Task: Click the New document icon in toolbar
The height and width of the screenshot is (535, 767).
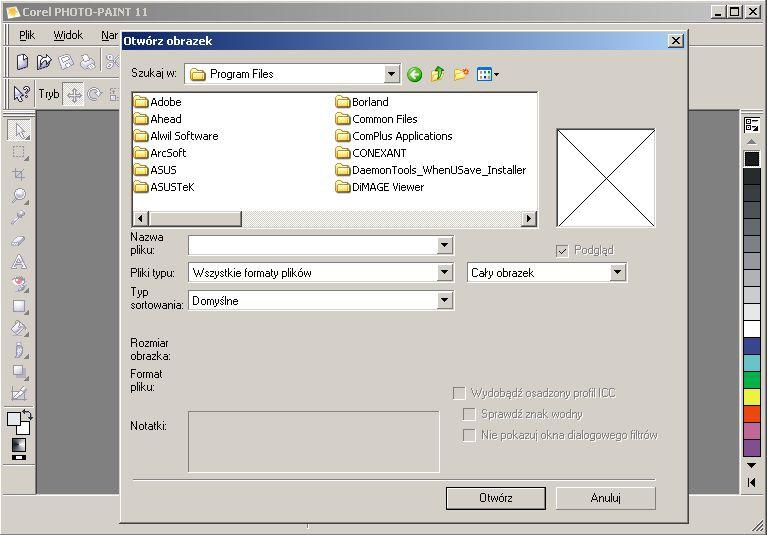Action: 22,62
